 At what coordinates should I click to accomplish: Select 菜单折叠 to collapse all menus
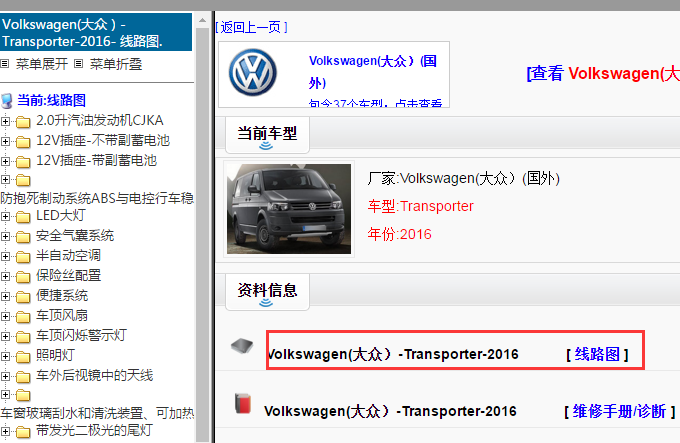pyautogui.click(x=116, y=64)
